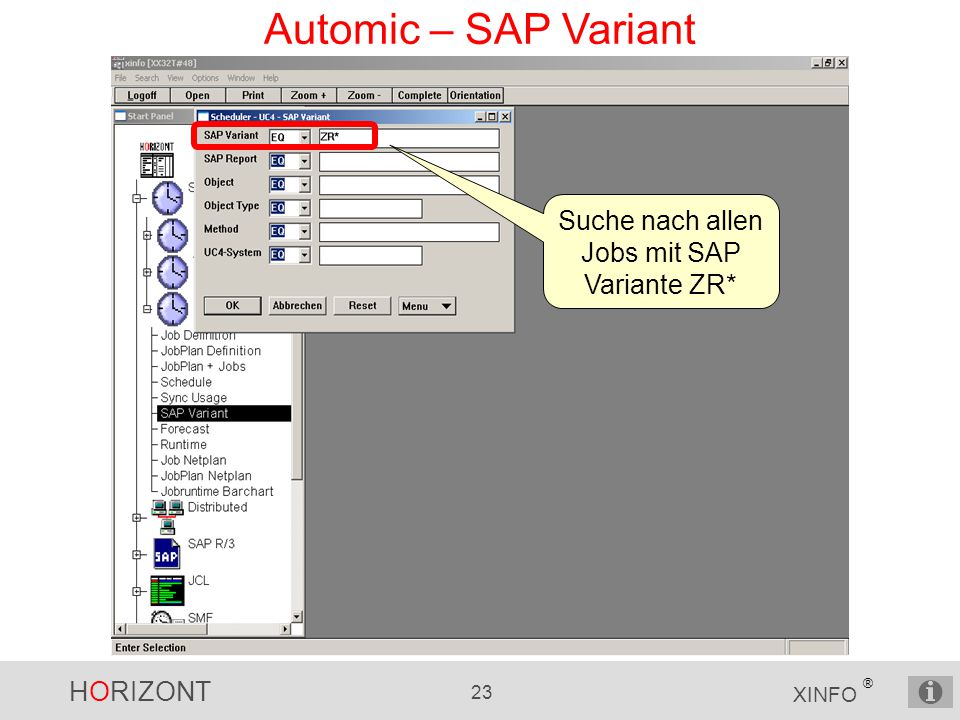Open the Object operator dropdown
Viewport: 960px width, 720px height.
[304, 184]
